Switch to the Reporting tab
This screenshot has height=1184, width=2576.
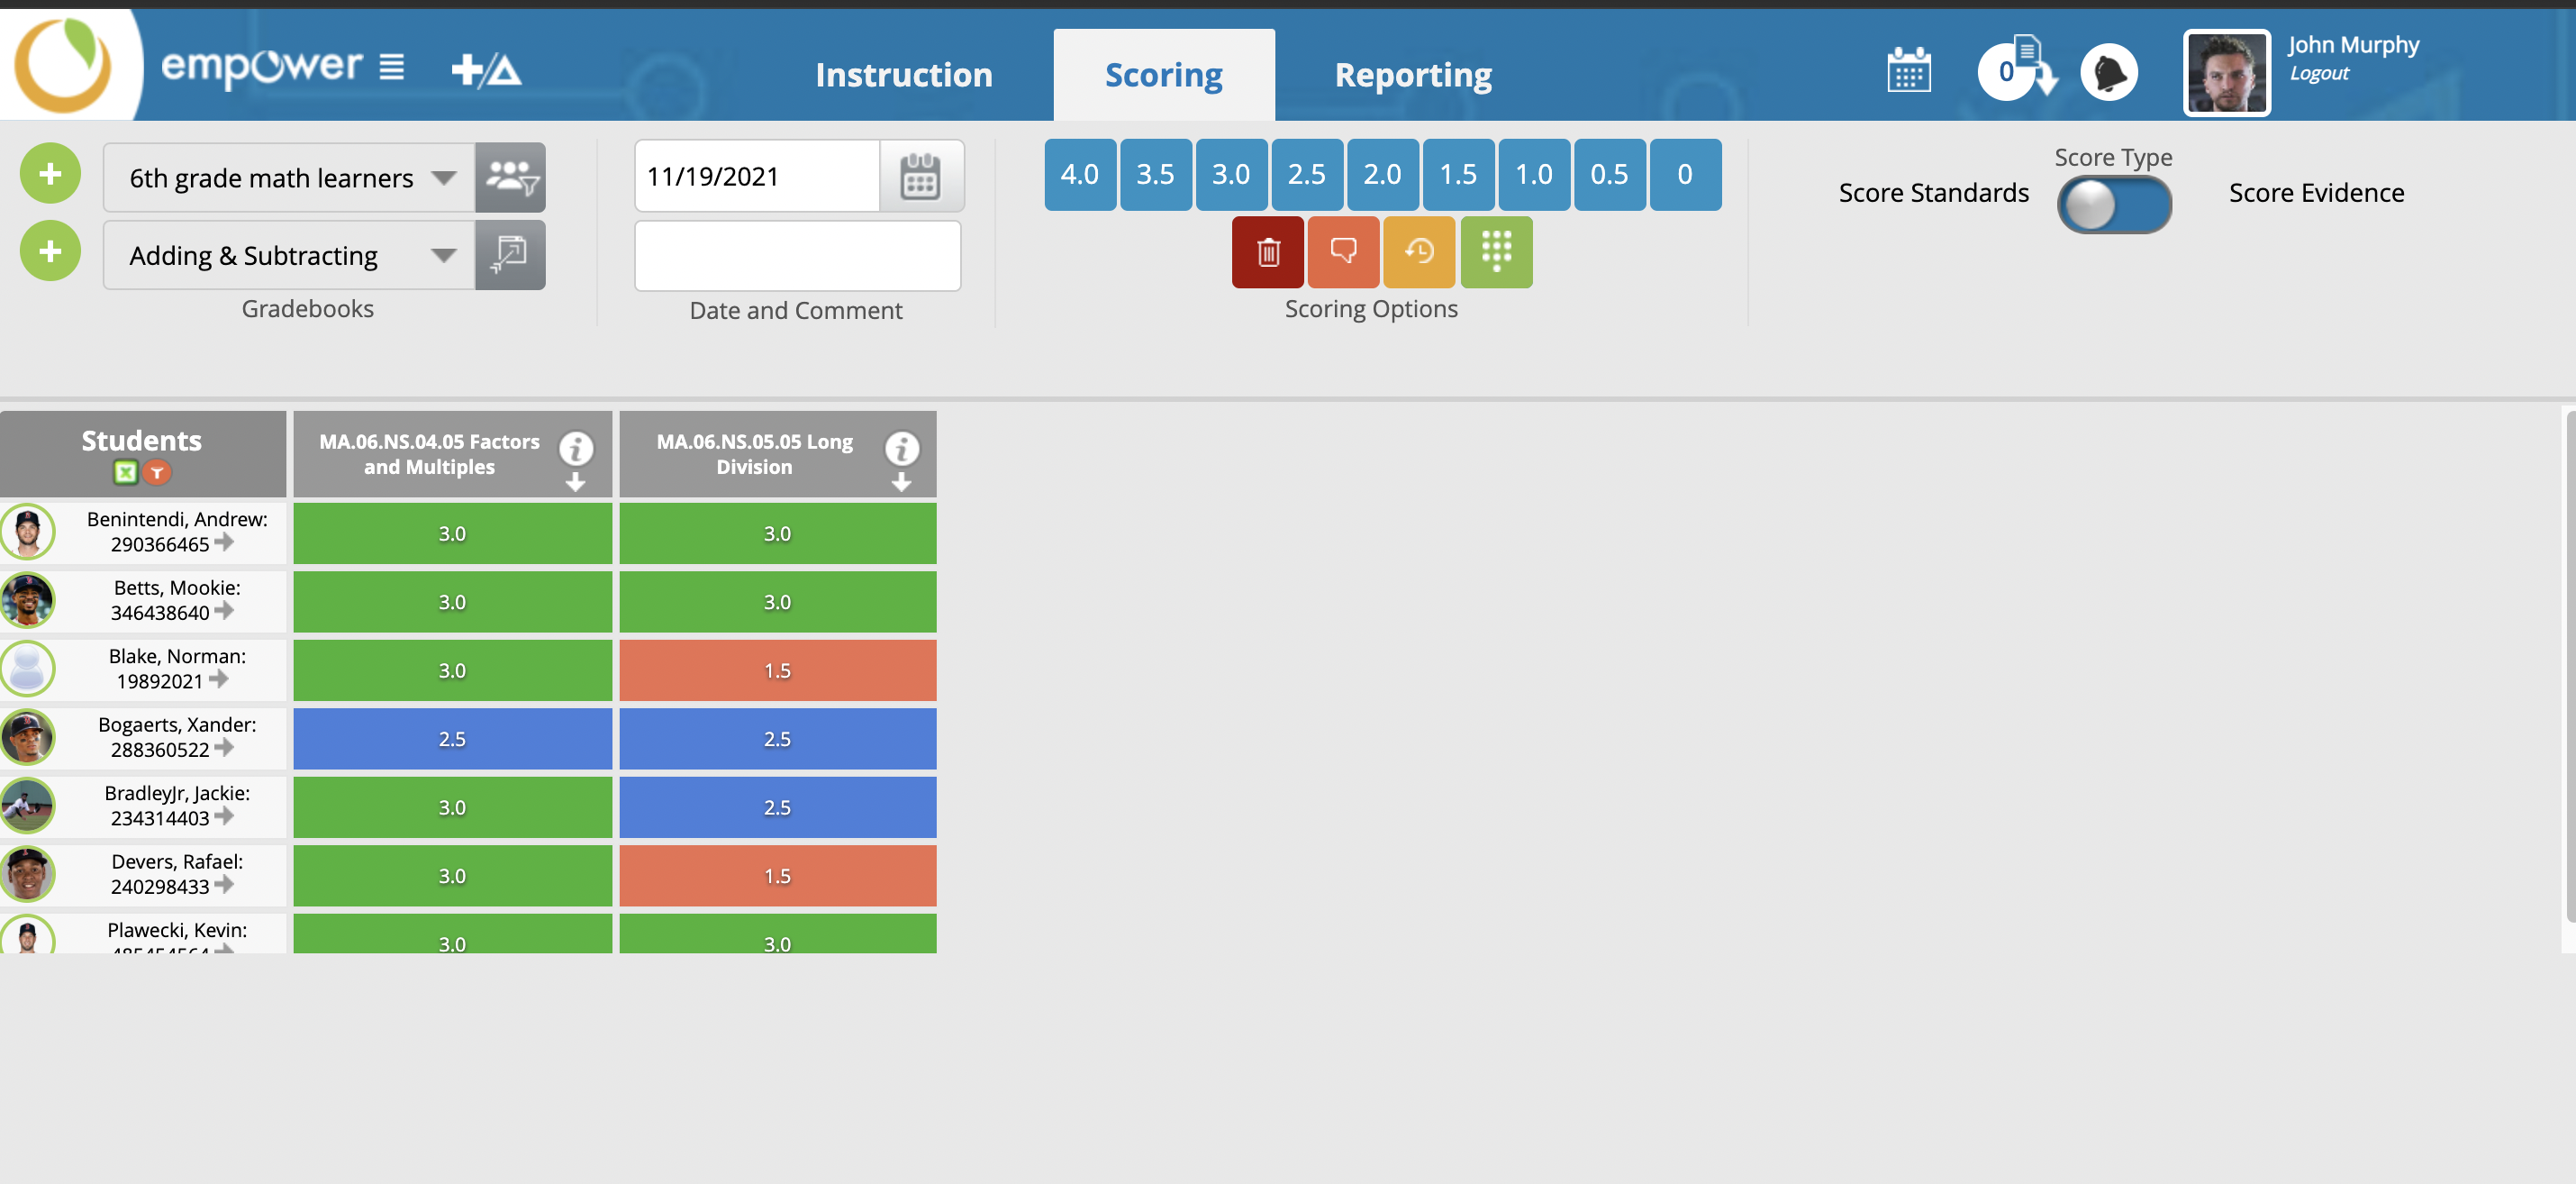(1412, 75)
